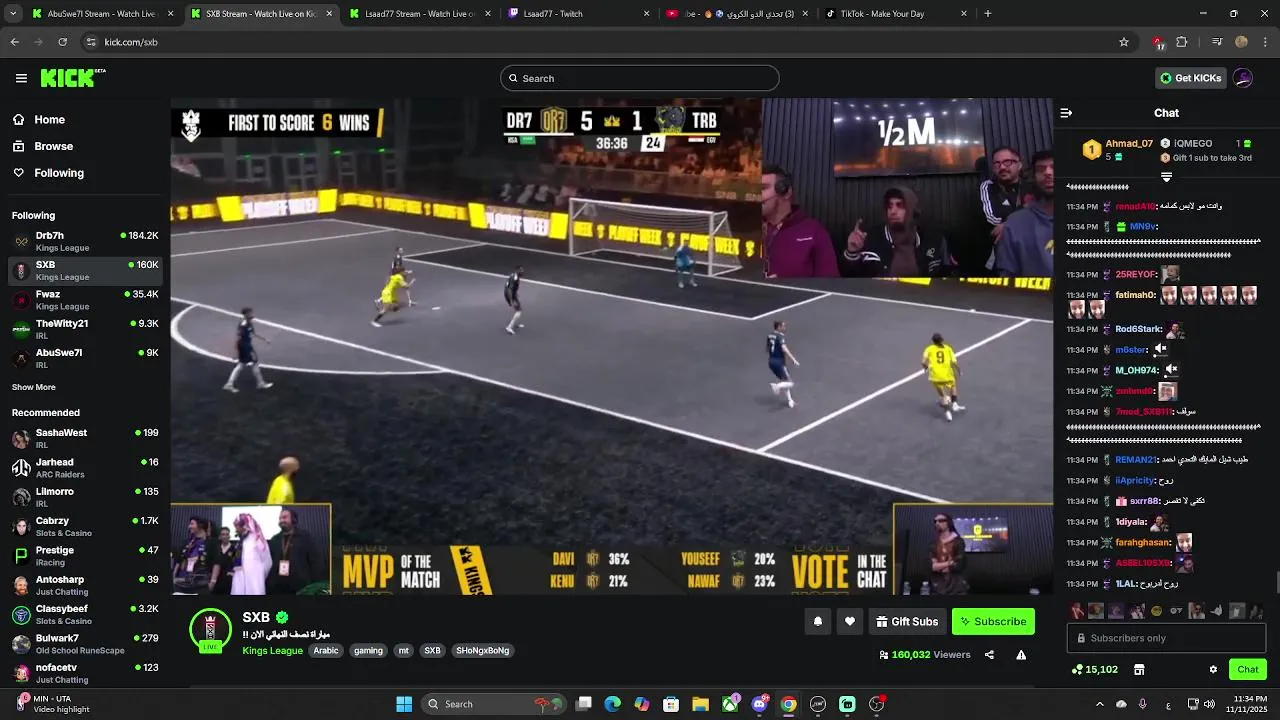The height and width of the screenshot is (720, 1280).
Task: Expand the Show More following list
Action: [34, 387]
